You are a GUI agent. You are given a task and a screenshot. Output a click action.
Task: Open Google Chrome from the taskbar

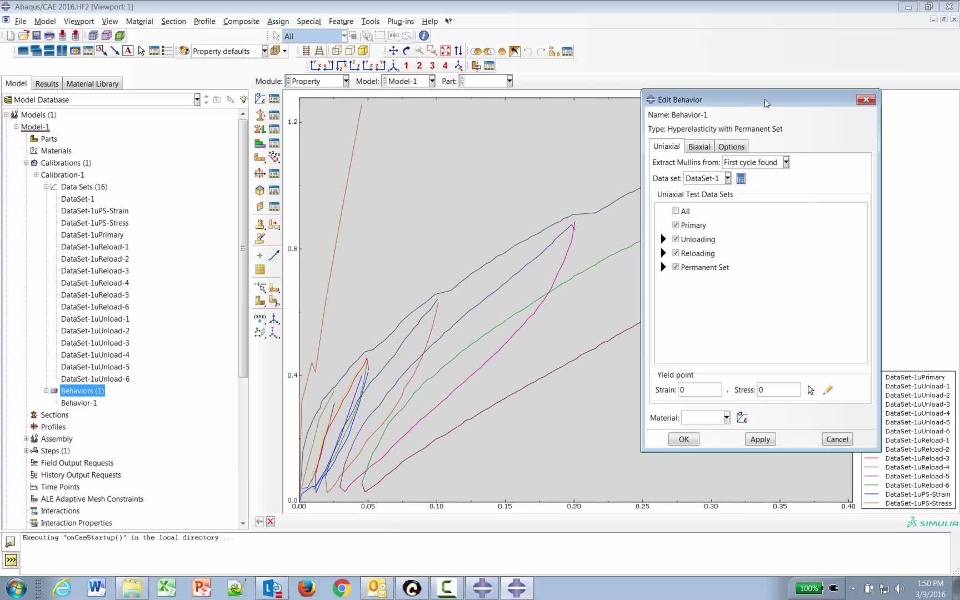point(342,588)
